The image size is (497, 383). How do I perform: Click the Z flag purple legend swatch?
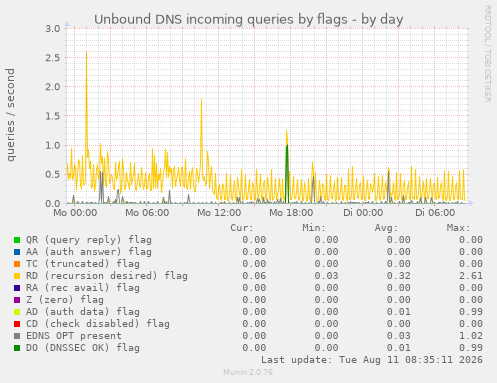pos(17,300)
